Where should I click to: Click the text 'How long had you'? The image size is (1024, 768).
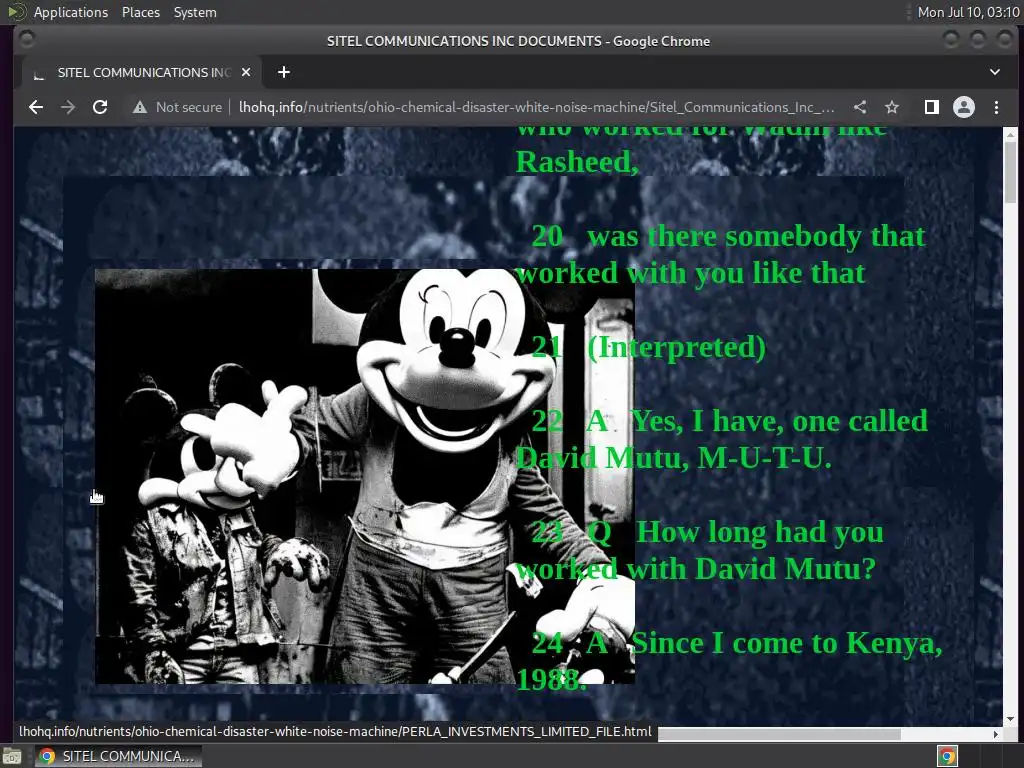(x=760, y=532)
